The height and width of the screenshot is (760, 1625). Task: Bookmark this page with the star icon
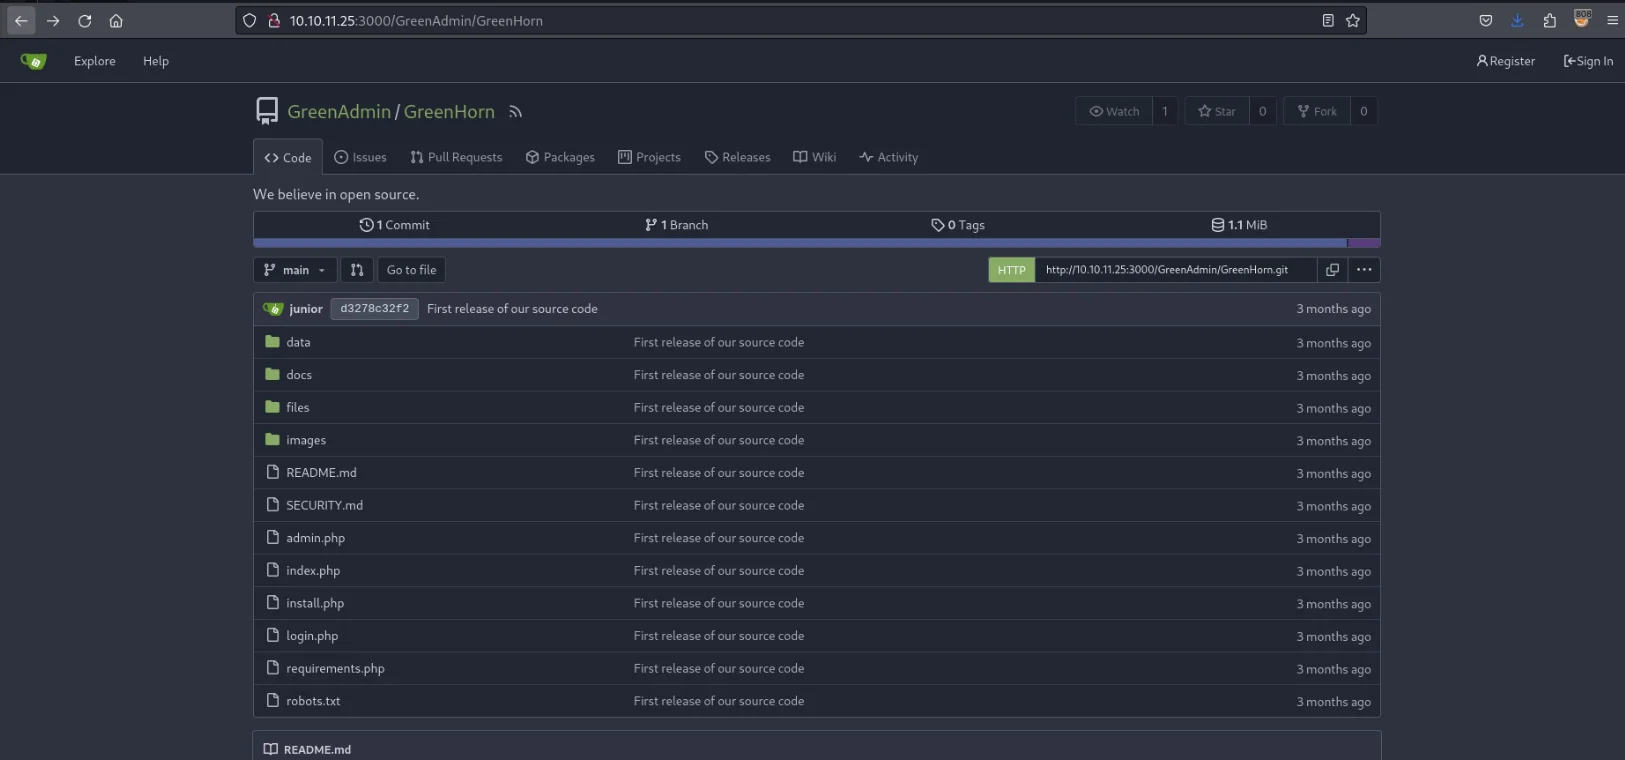(x=1353, y=21)
